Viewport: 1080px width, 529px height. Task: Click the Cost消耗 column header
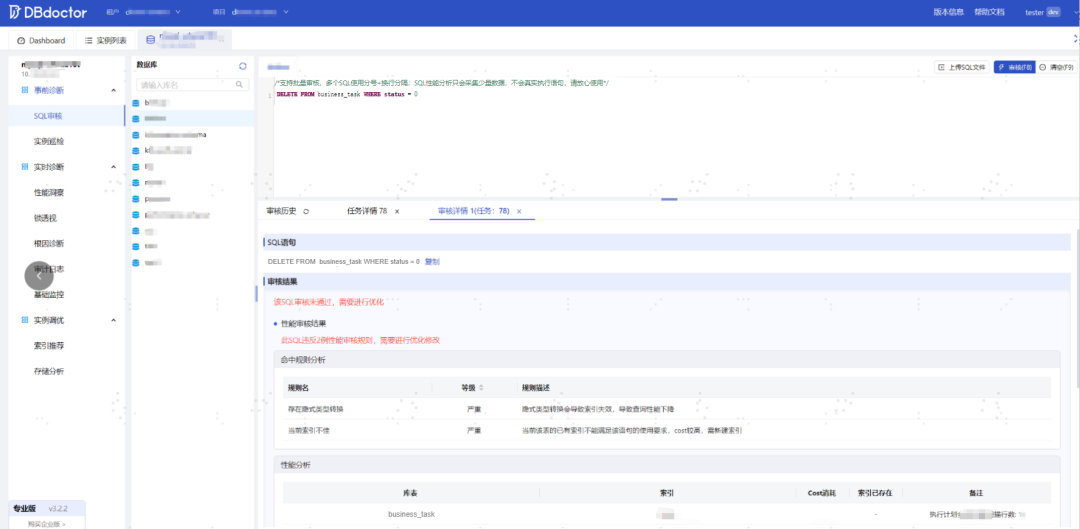coord(822,492)
